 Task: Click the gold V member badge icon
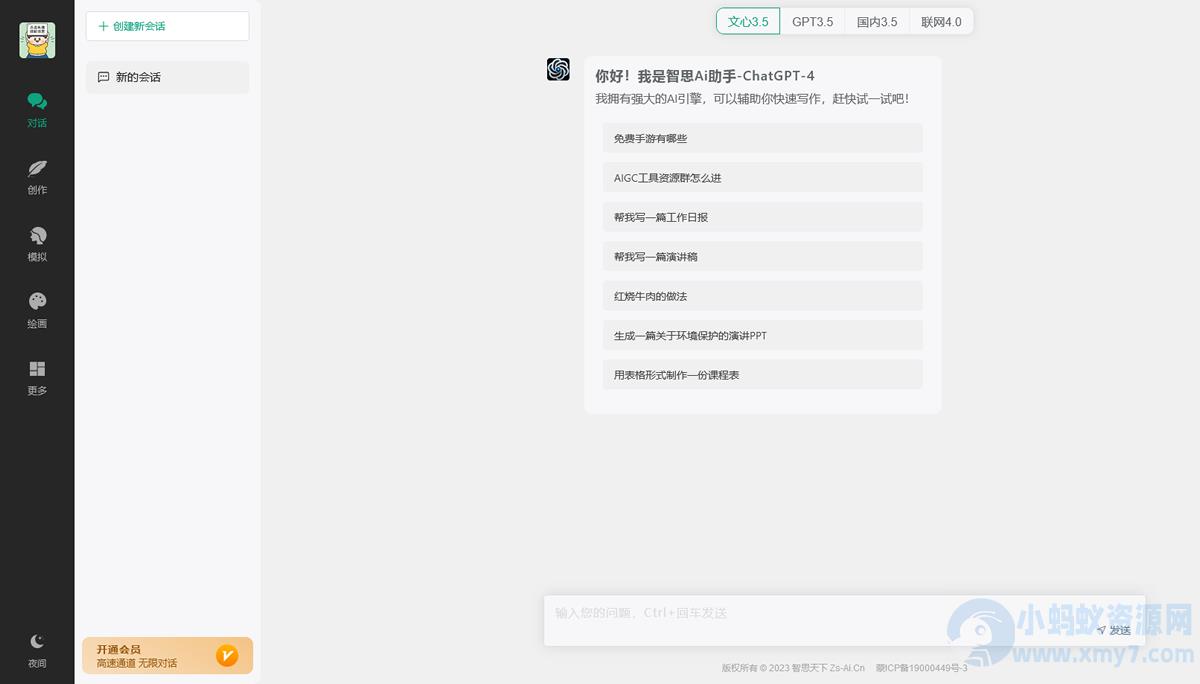(x=227, y=656)
